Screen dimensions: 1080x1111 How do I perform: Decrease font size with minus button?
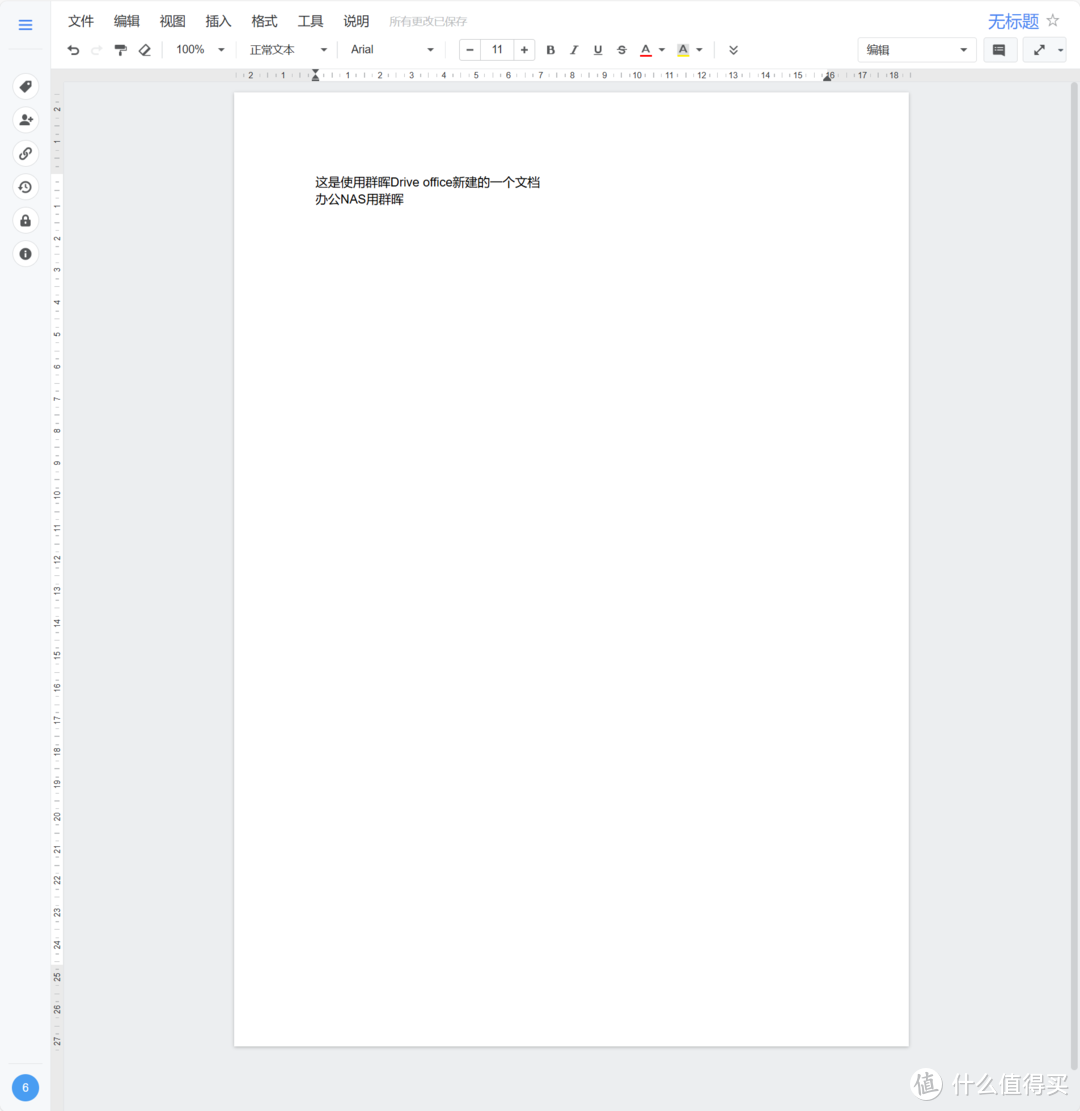[470, 50]
